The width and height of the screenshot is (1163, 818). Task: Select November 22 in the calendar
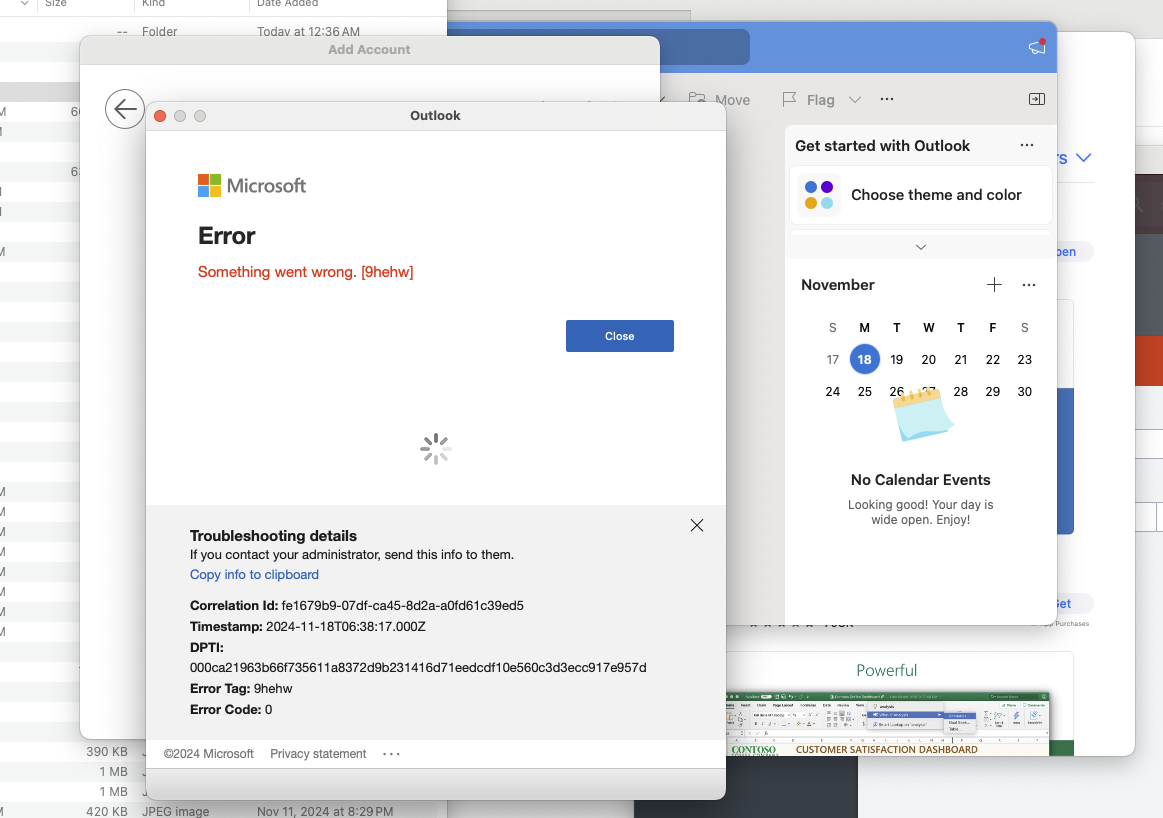(992, 360)
